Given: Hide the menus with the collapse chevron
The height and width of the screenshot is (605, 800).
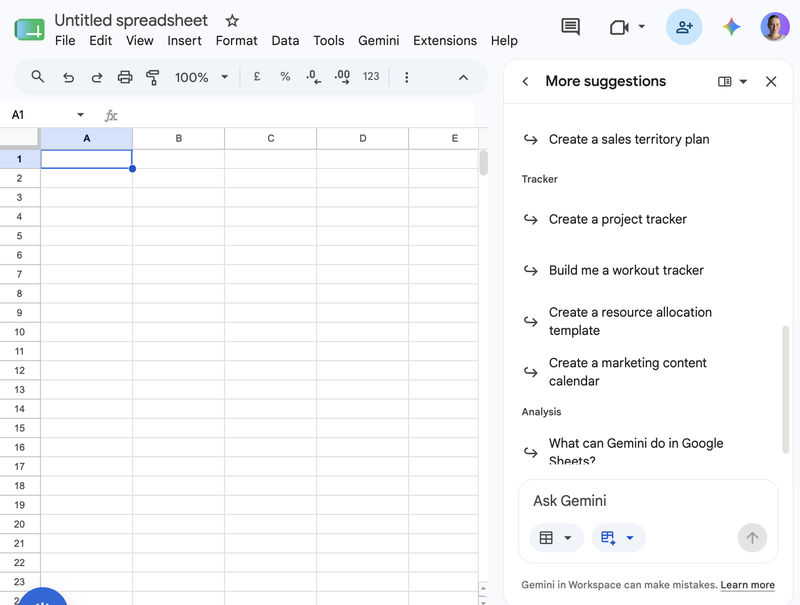Looking at the screenshot, I should pos(463,77).
